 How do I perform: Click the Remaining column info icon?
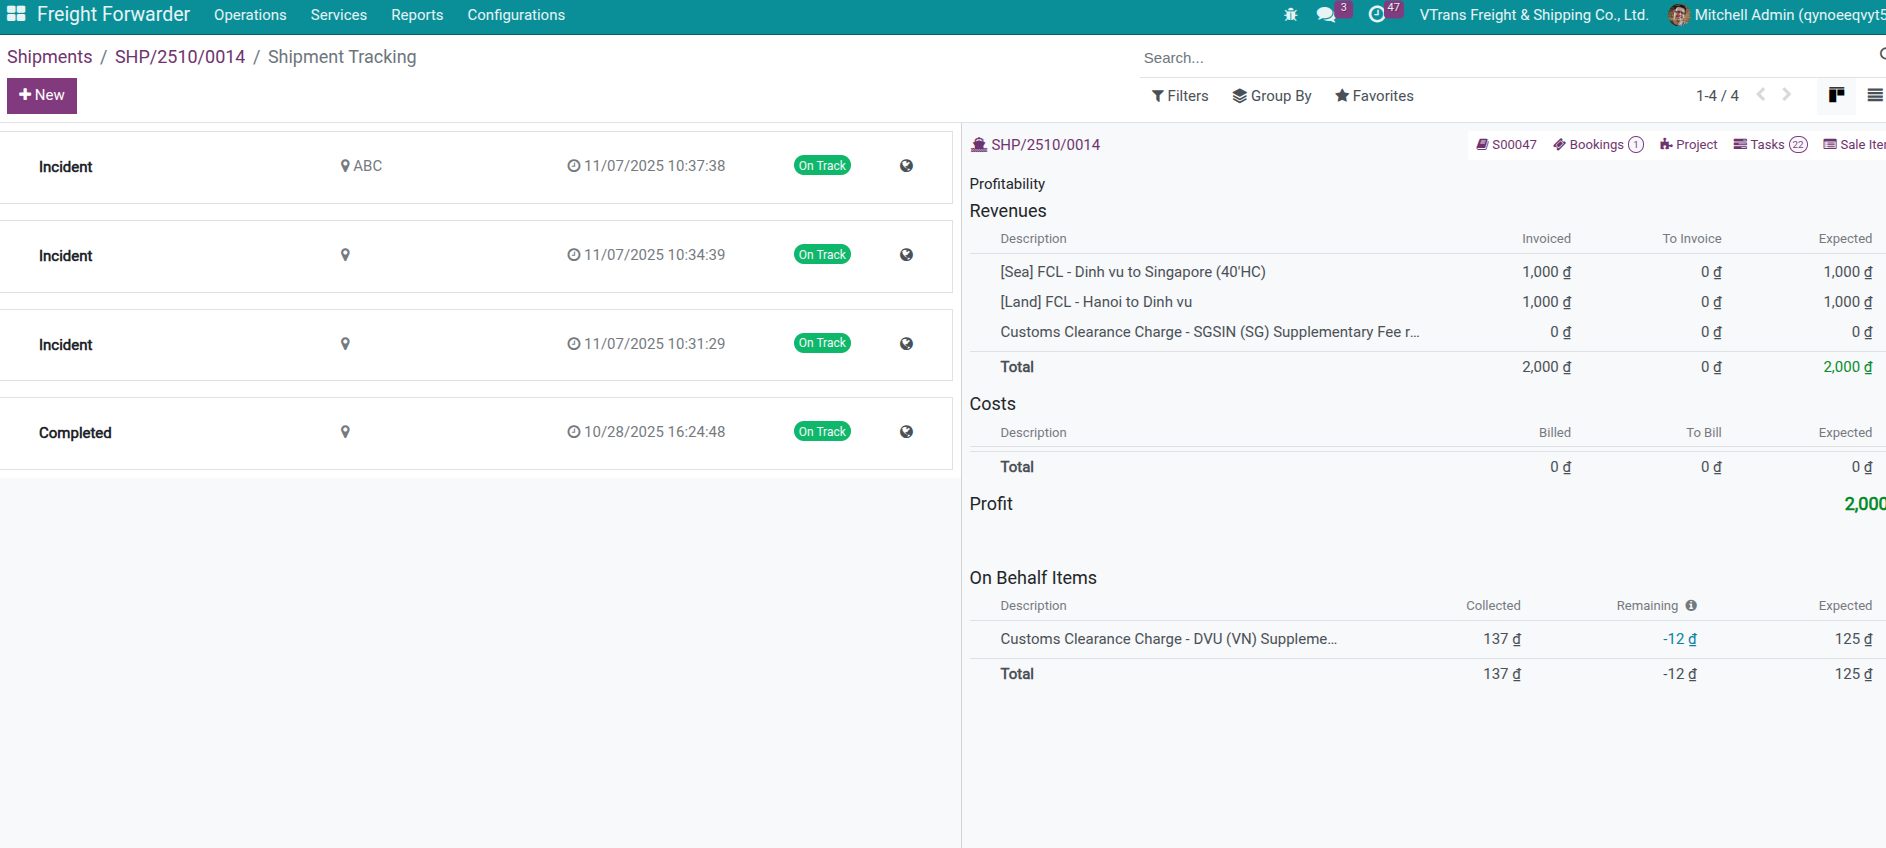[1691, 606]
